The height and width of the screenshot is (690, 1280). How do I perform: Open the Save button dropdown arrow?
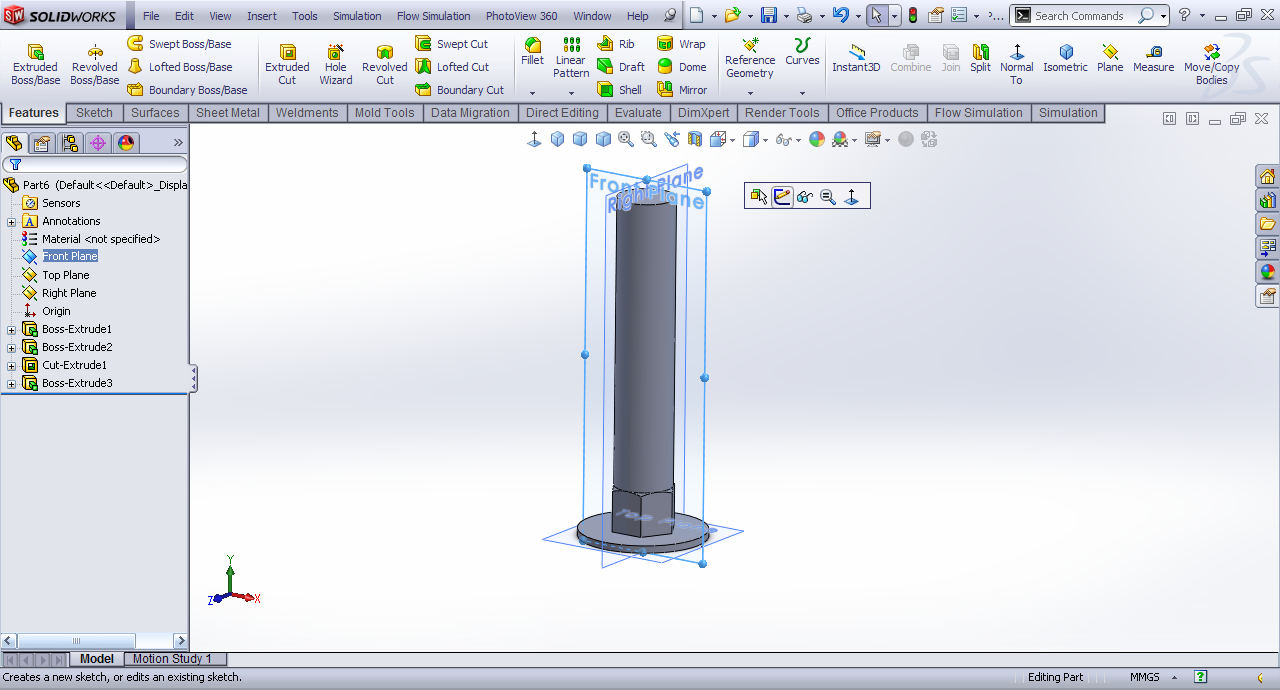click(786, 16)
